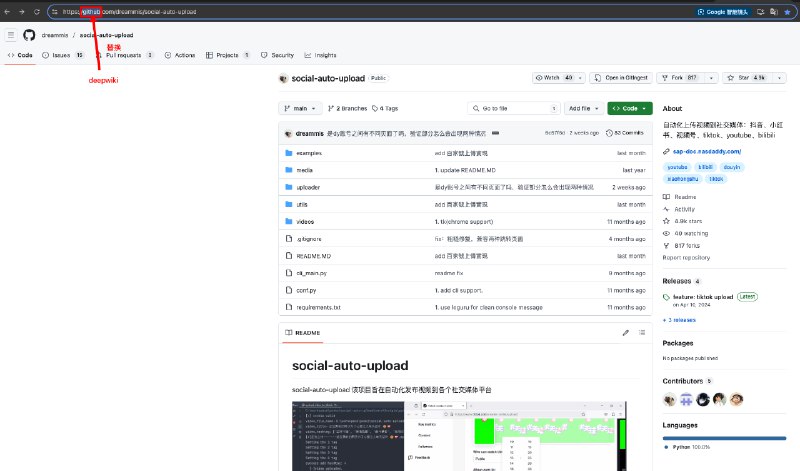
Task: Go to GitHub home via Octocat logo
Action: click(29, 35)
